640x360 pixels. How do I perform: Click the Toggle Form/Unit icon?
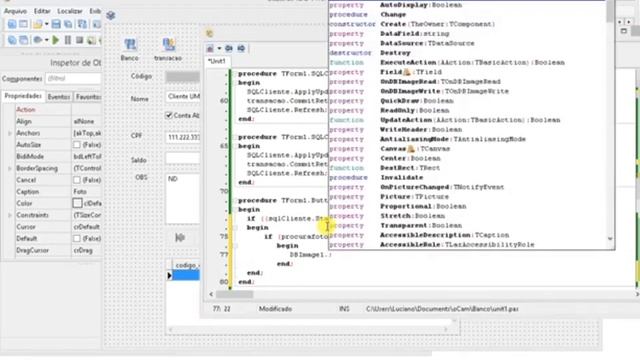(x=82, y=24)
